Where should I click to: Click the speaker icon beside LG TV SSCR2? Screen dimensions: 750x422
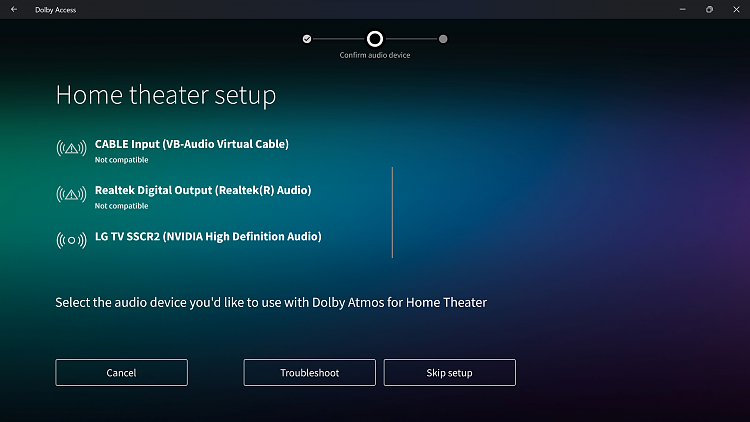(71, 240)
